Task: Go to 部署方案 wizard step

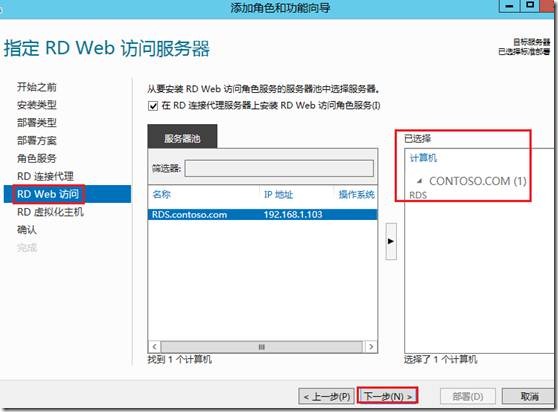Action: (37, 141)
